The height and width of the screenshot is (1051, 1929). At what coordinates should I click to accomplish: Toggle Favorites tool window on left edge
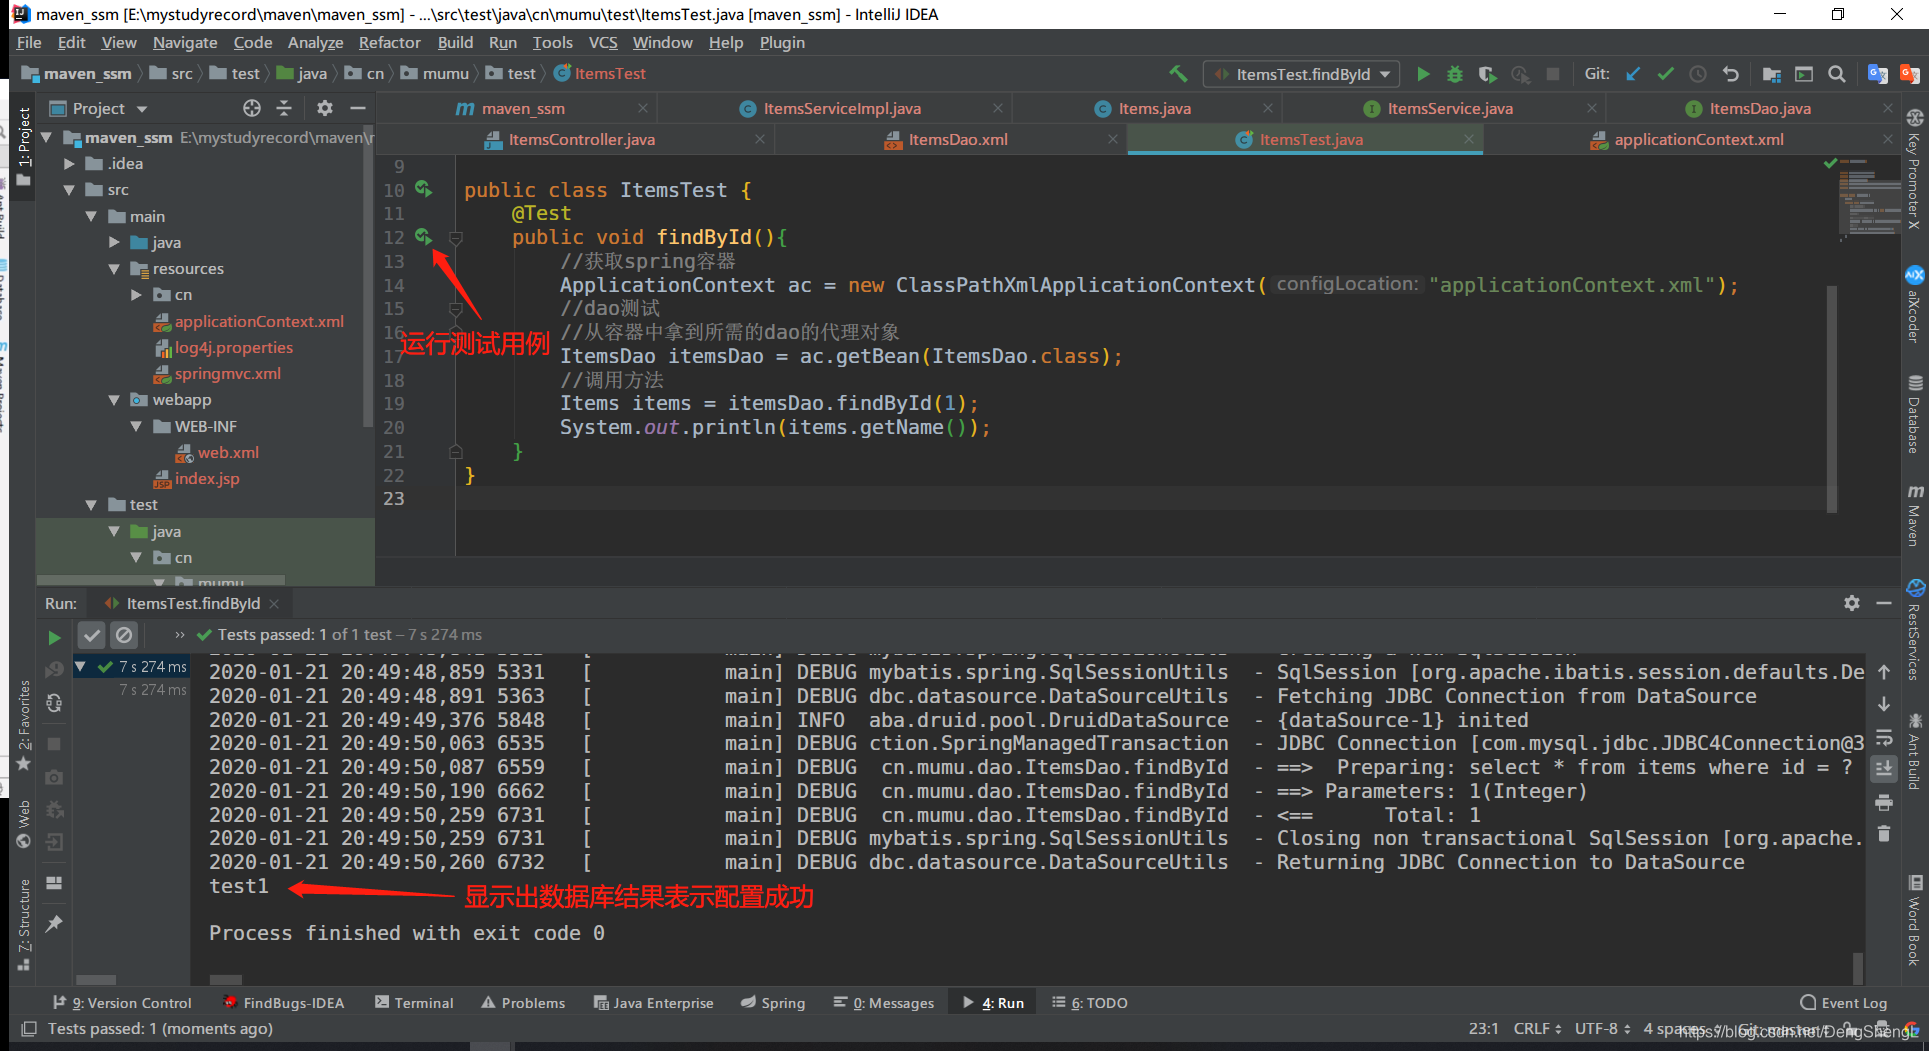[x=24, y=726]
